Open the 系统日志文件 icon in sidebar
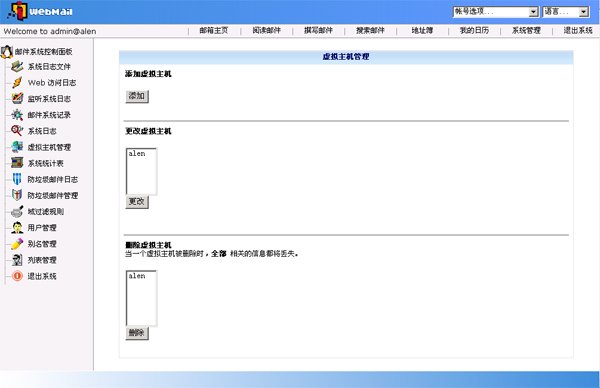Image resolution: width=600 pixels, height=388 pixels. click(17, 67)
